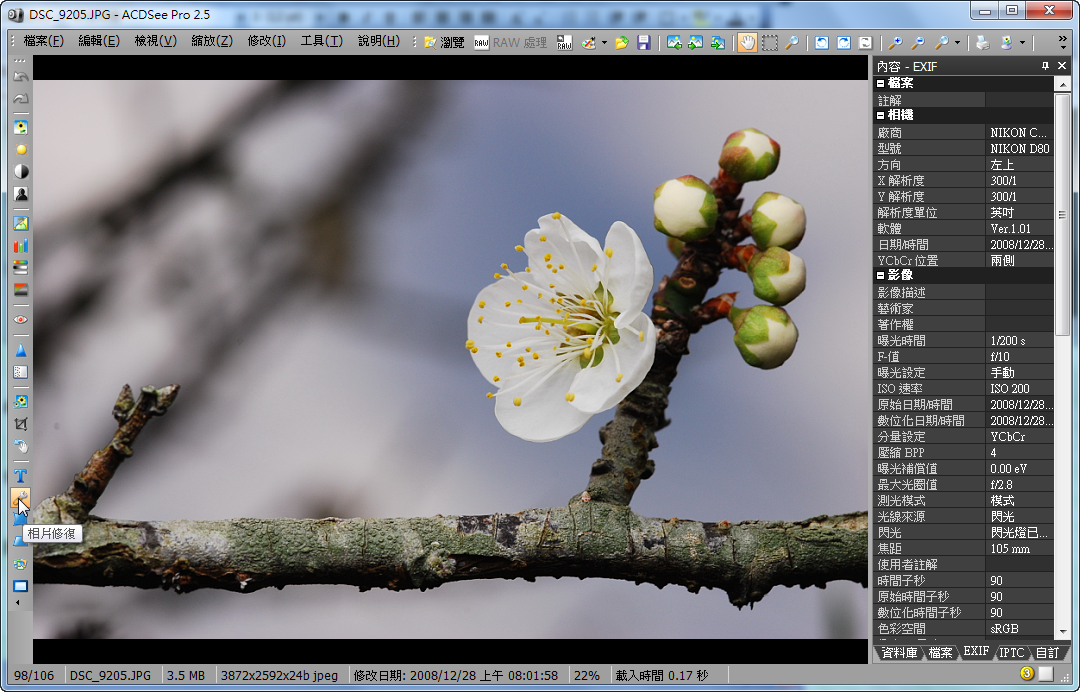The width and height of the screenshot is (1080, 692).
Task: Collapse the 相機 camera section
Action: 881,115
